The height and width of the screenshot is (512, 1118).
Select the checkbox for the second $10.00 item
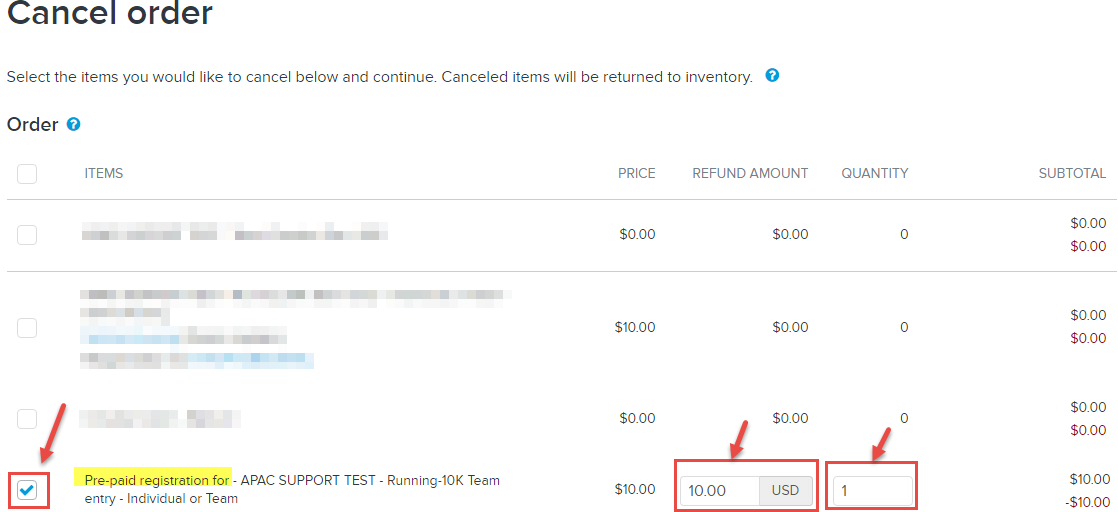pyautogui.click(x=27, y=327)
